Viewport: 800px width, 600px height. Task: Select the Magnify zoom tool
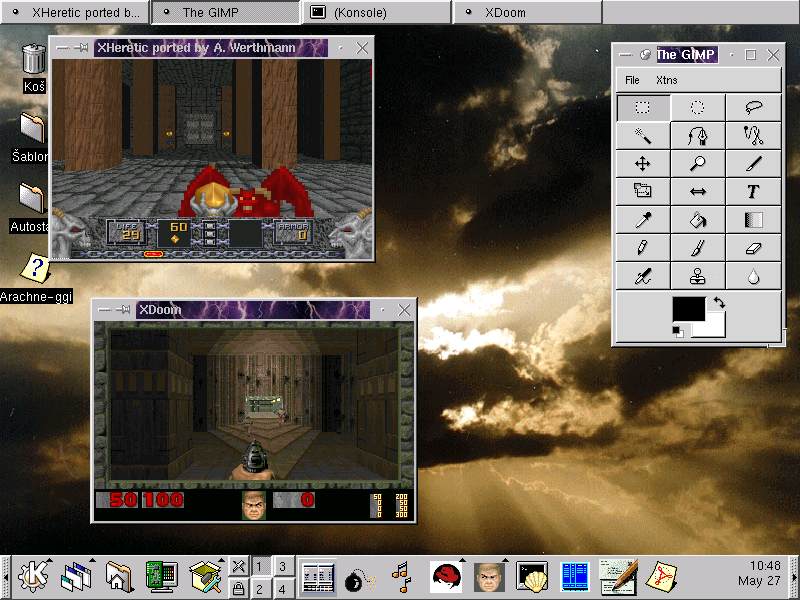pyautogui.click(x=698, y=164)
